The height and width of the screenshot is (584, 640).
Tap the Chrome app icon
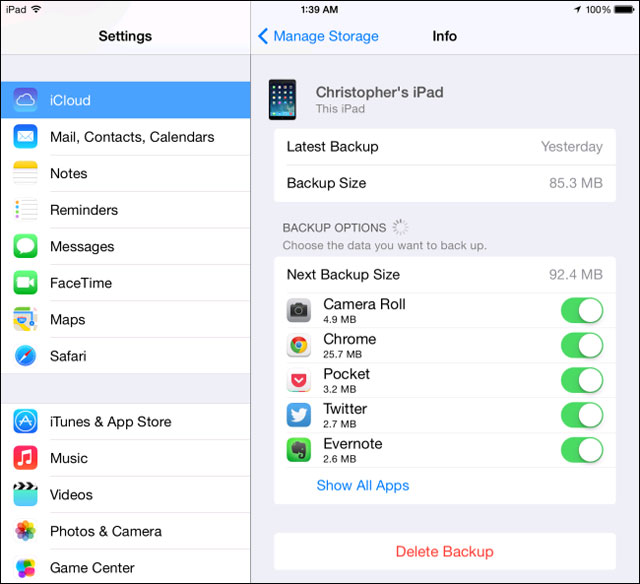pyautogui.click(x=299, y=345)
